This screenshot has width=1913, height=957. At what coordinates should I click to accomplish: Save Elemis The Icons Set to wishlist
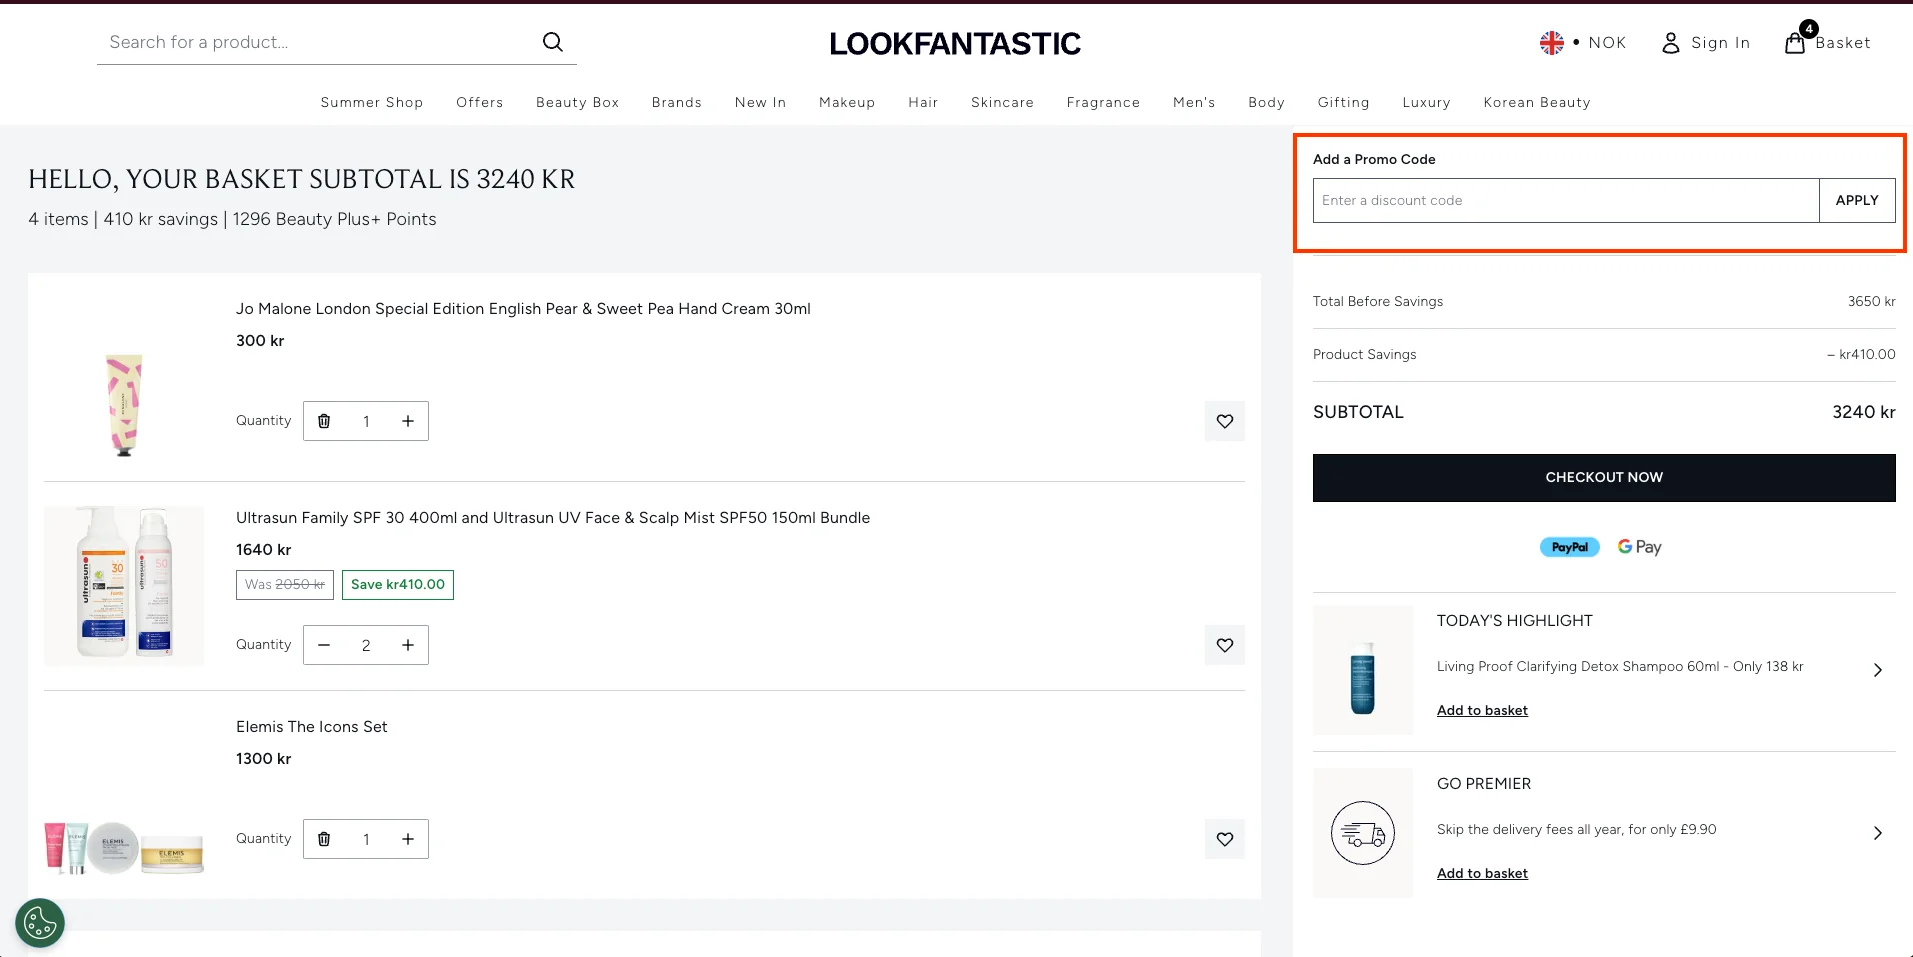pos(1225,839)
